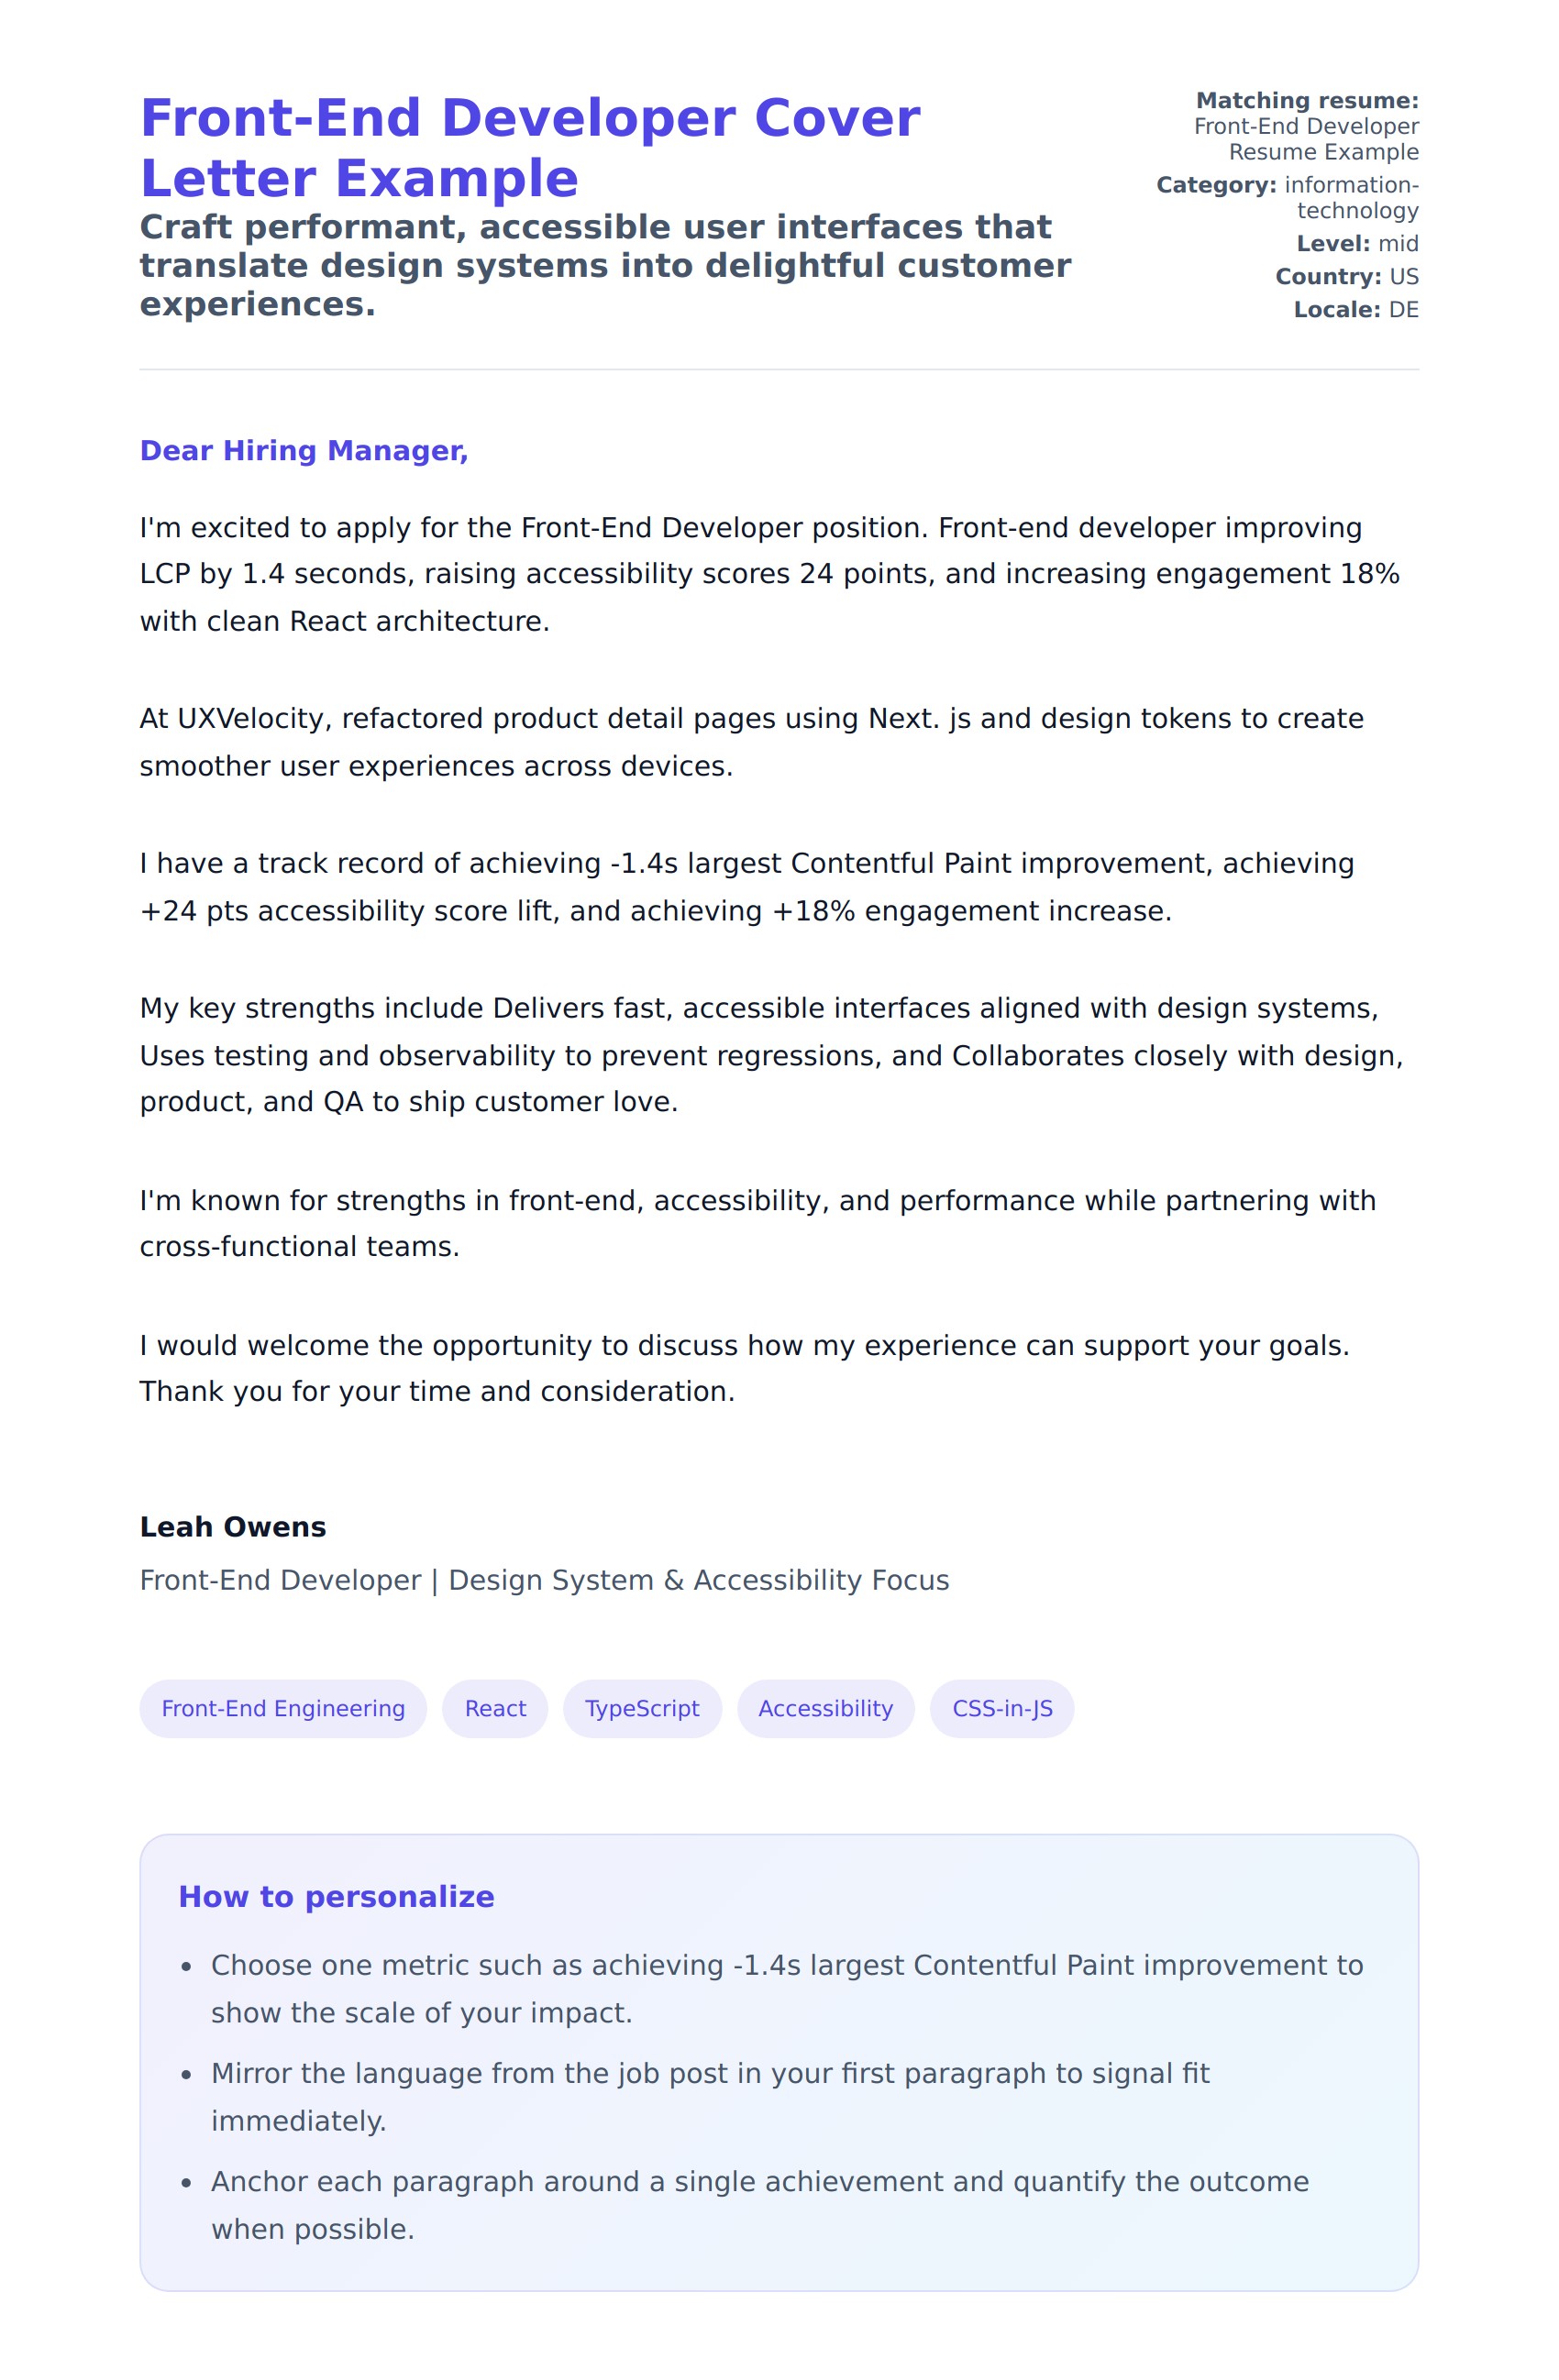Viewport: 1559px width, 2380px height.
Task: Select the Accessibility skill tag
Action: [x=825, y=1708]
